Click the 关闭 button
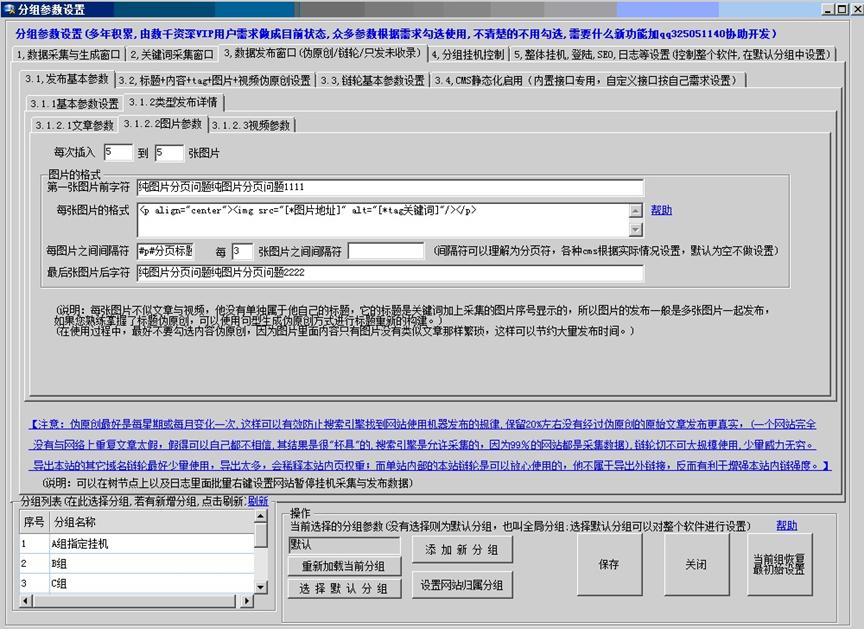Screen dimensions: 864x629 click(696, 564)
